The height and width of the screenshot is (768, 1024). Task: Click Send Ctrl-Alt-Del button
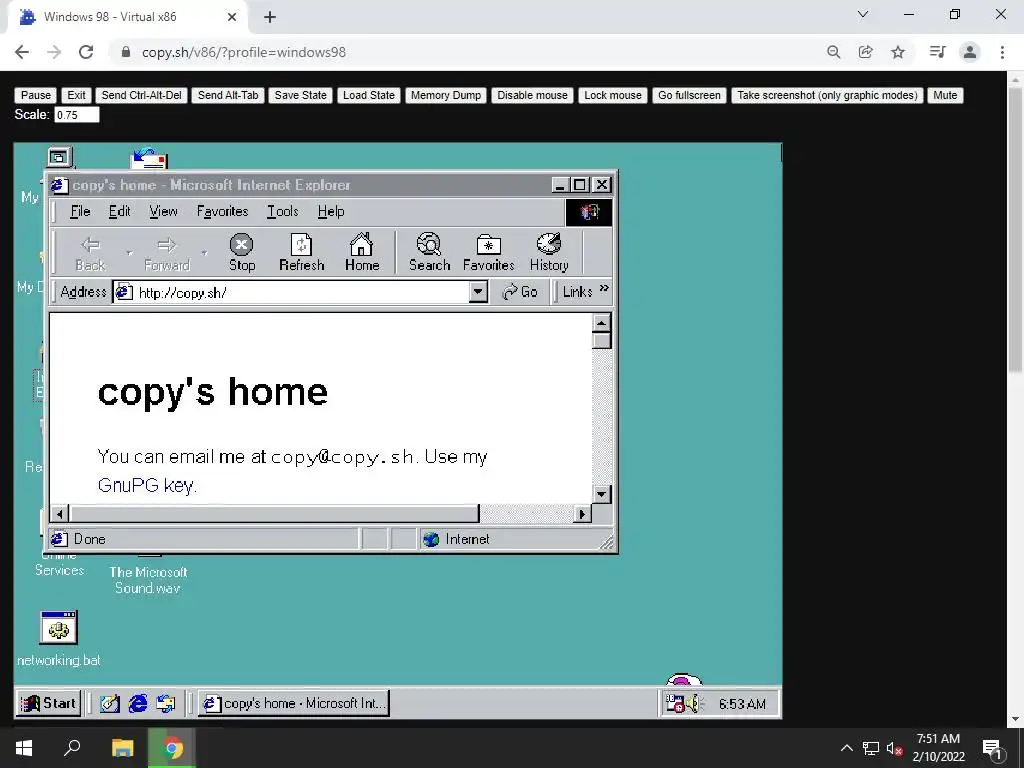coord(142,95)
